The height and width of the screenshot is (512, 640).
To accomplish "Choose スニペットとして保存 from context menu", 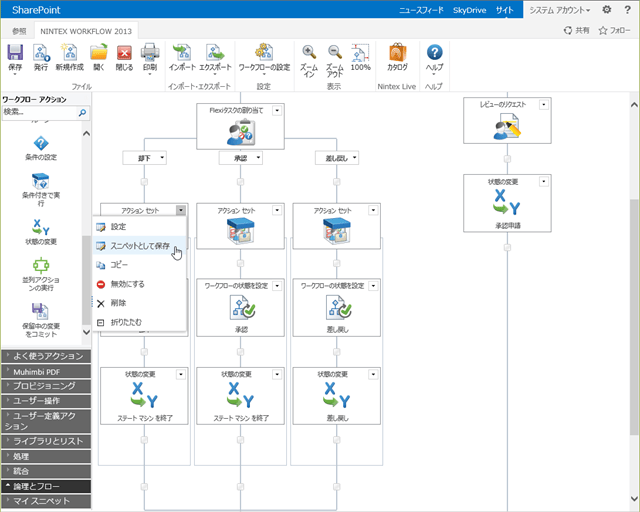I will coord(139,246).
